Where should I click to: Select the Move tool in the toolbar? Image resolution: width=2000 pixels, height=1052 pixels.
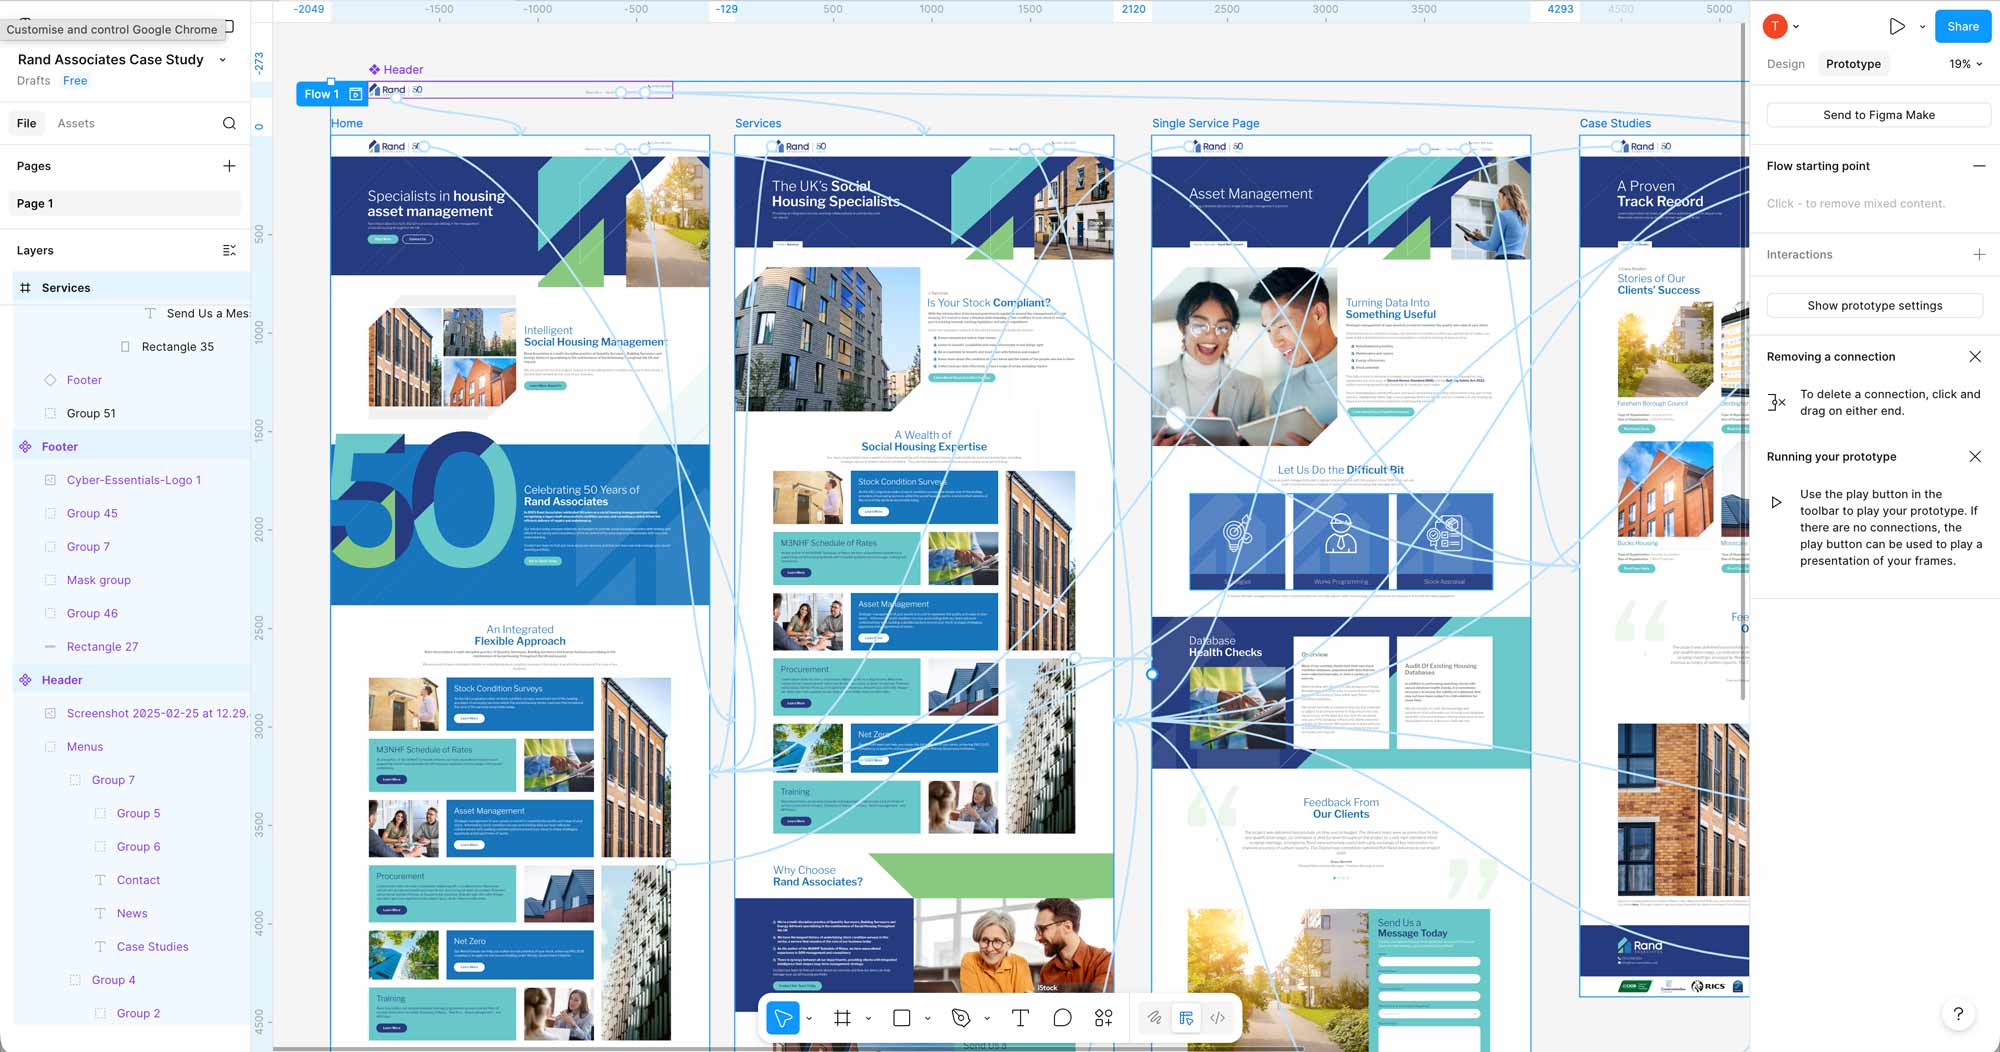pyautogui.click(x=783, y=1018)
